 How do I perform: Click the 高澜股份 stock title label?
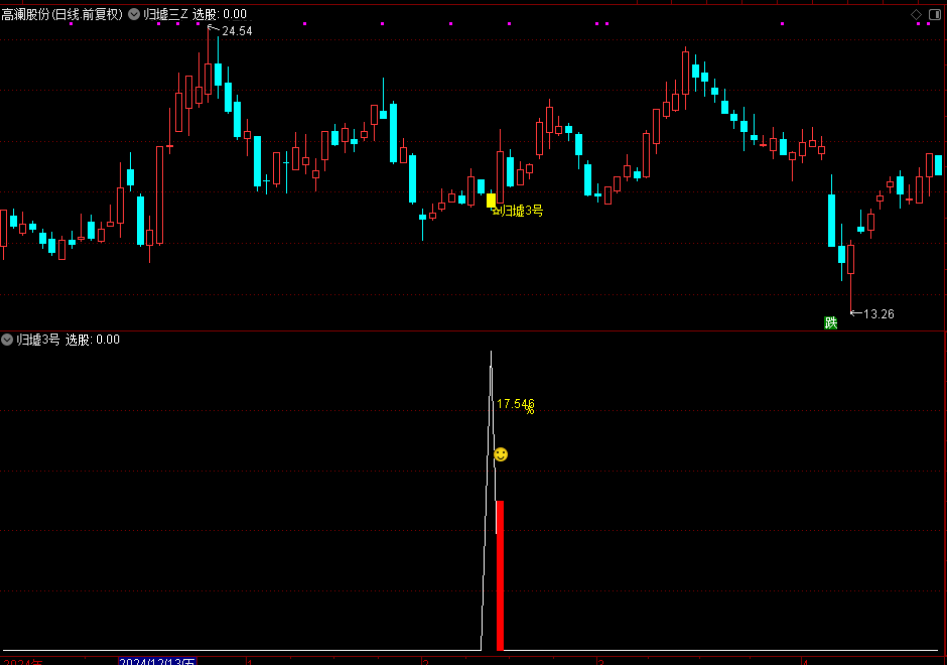pos(62,14)
